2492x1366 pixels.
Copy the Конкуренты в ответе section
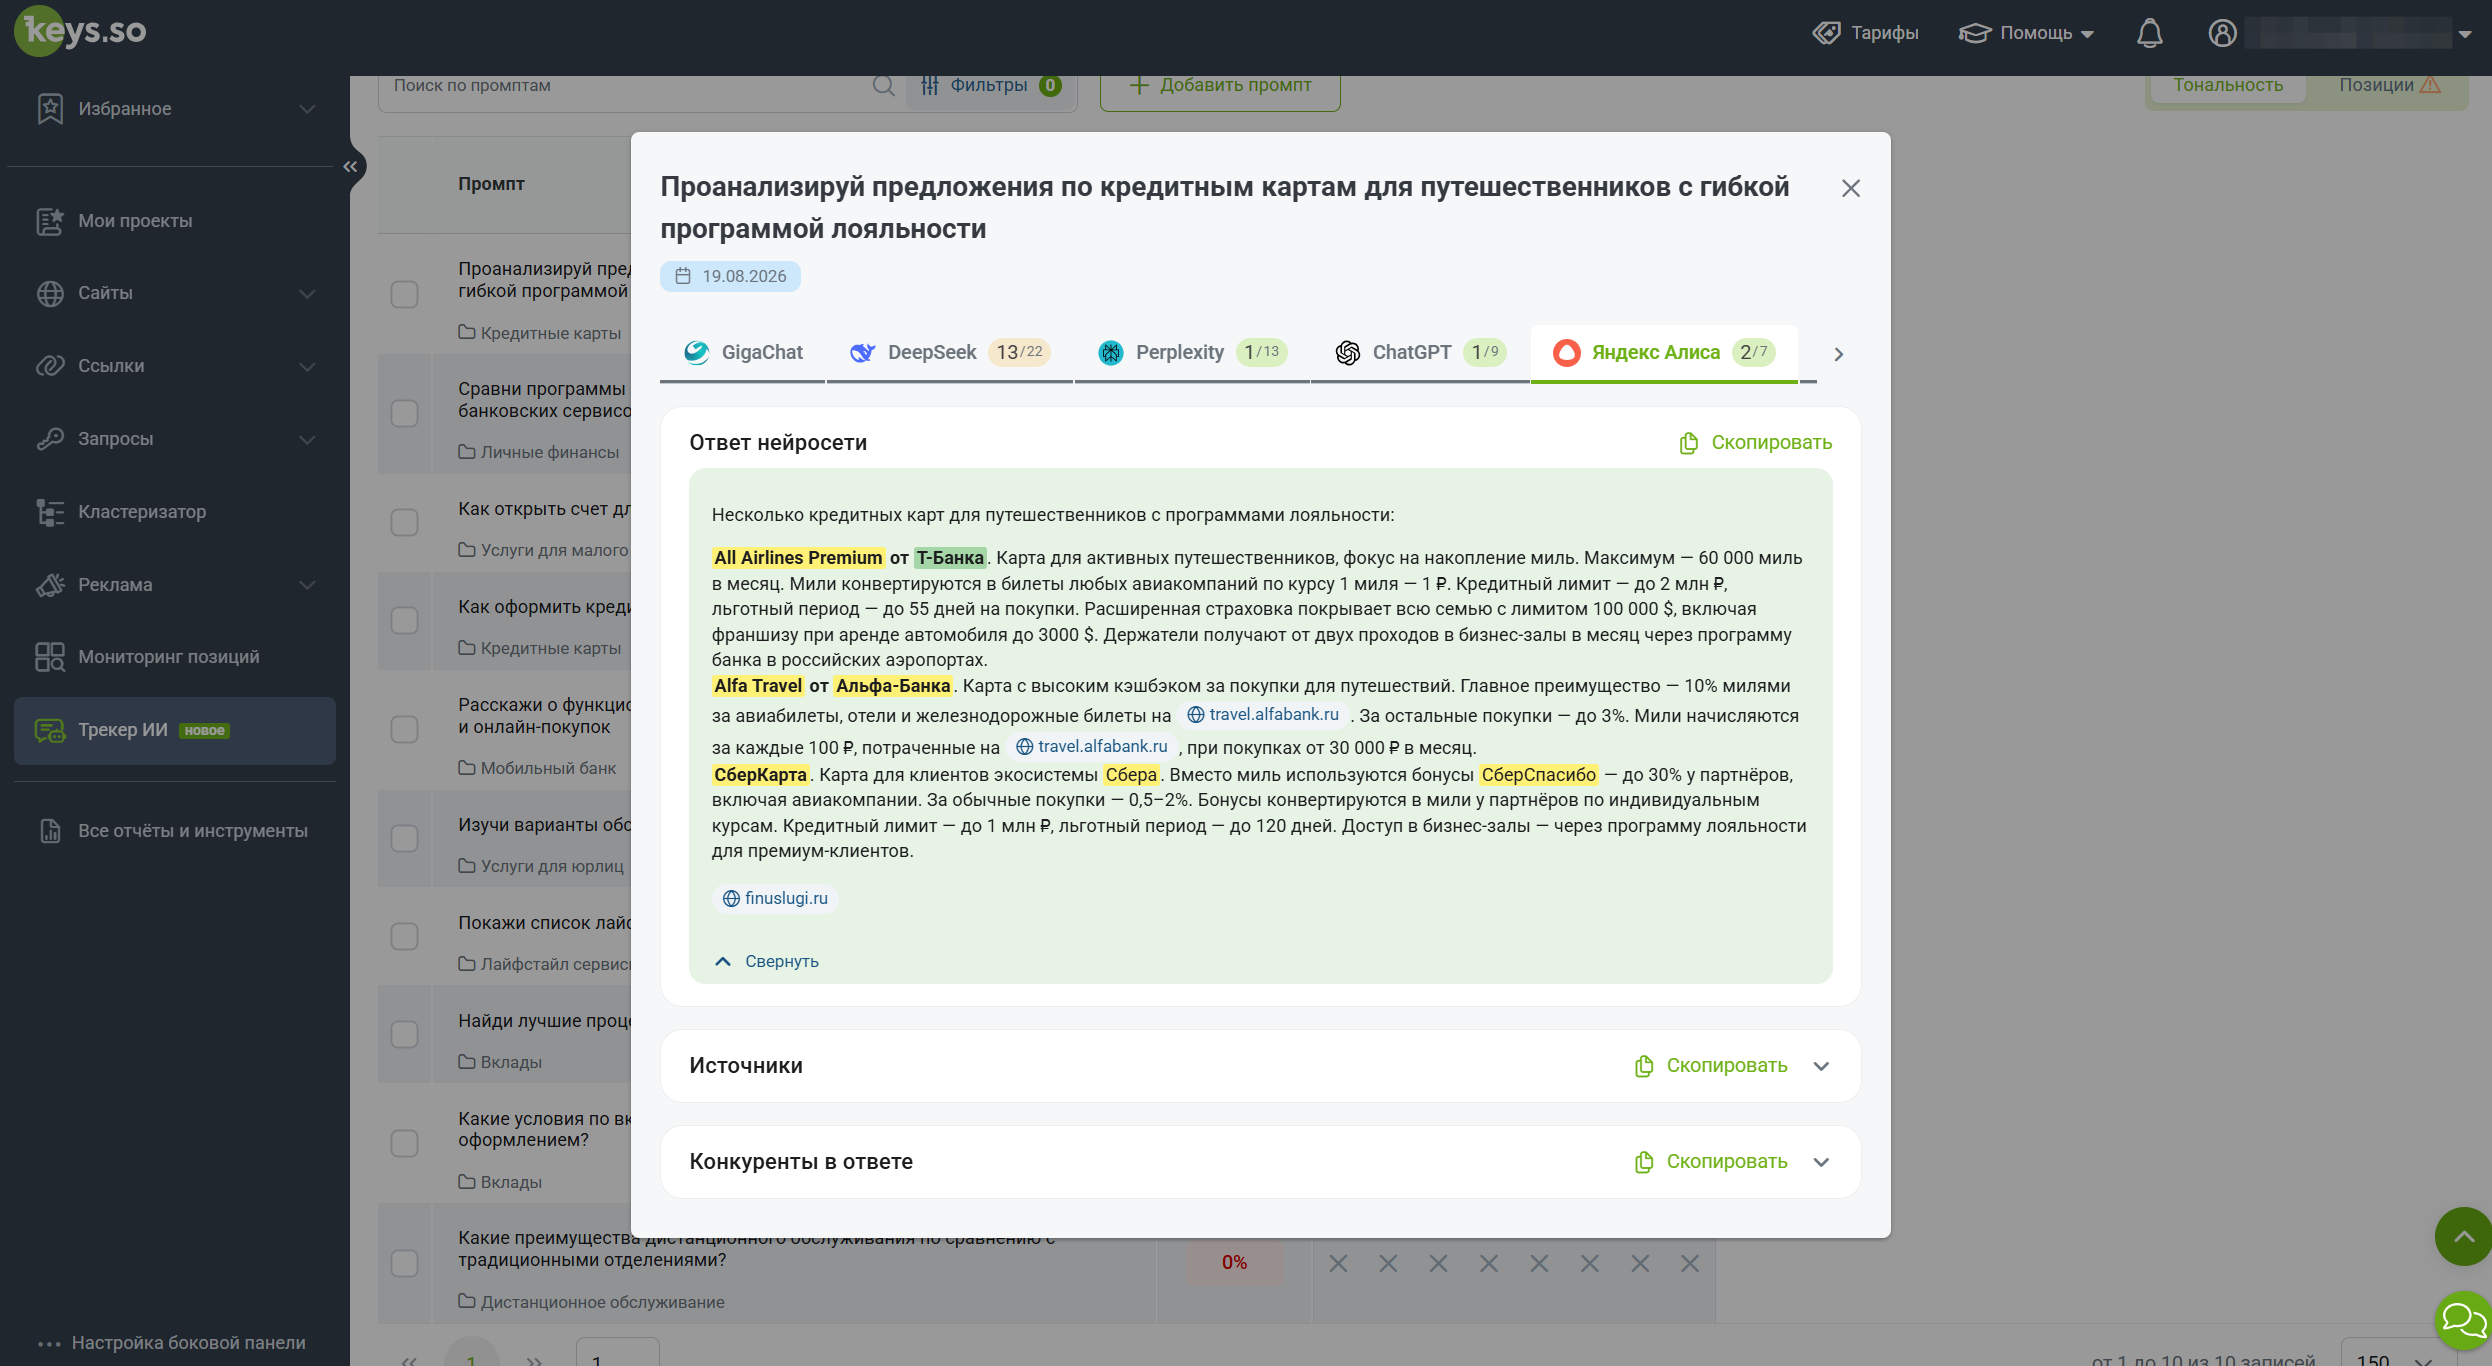(1711, 1162)
